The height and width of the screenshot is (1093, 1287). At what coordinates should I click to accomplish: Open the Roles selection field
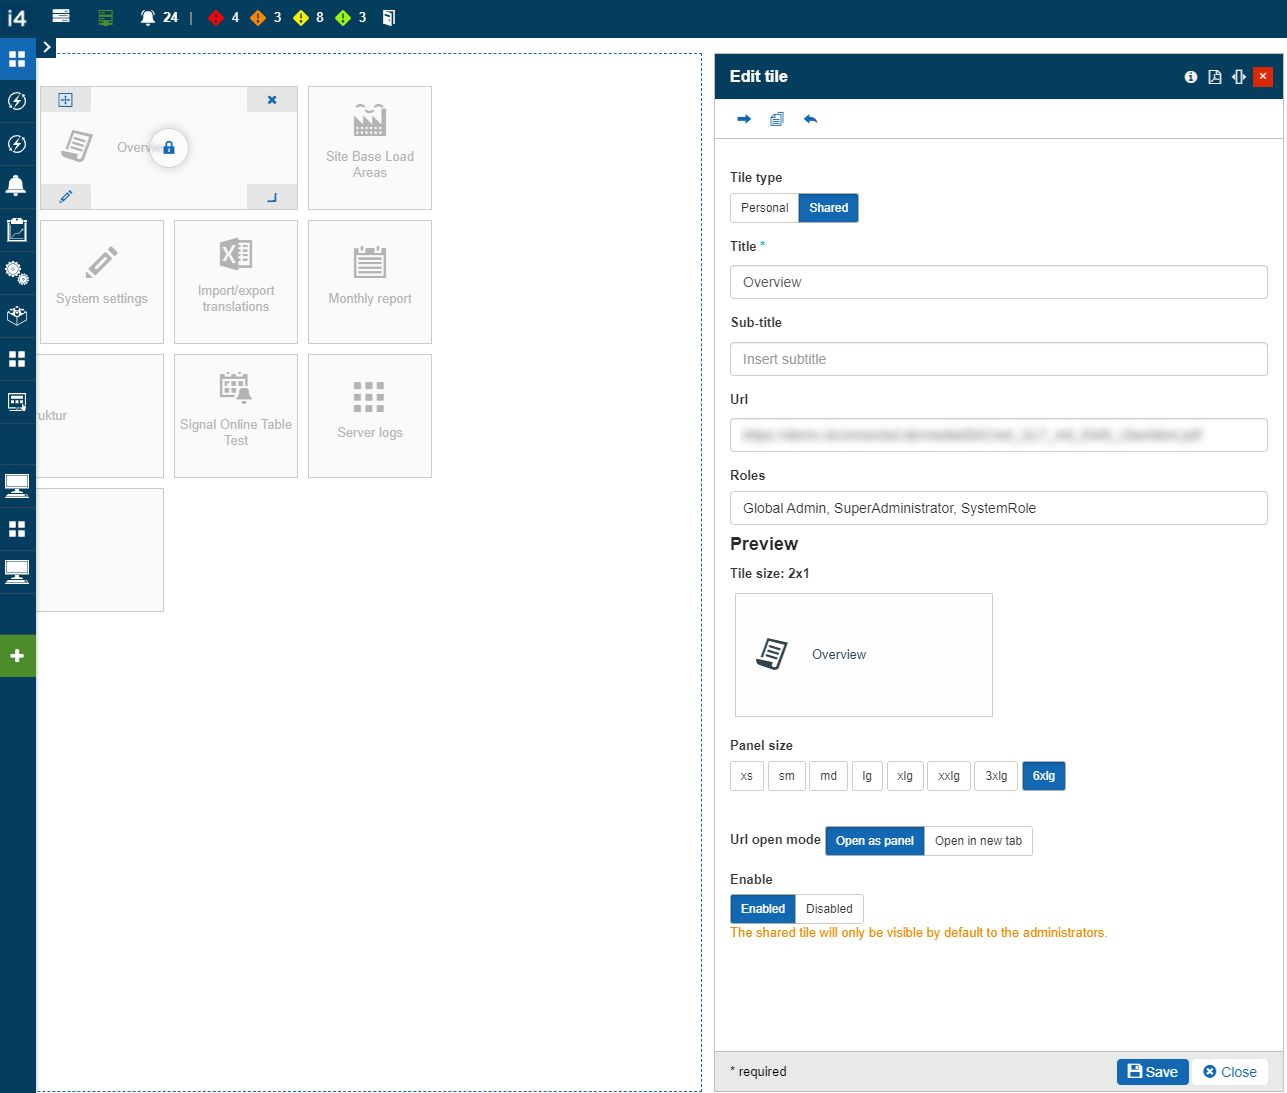998,508
